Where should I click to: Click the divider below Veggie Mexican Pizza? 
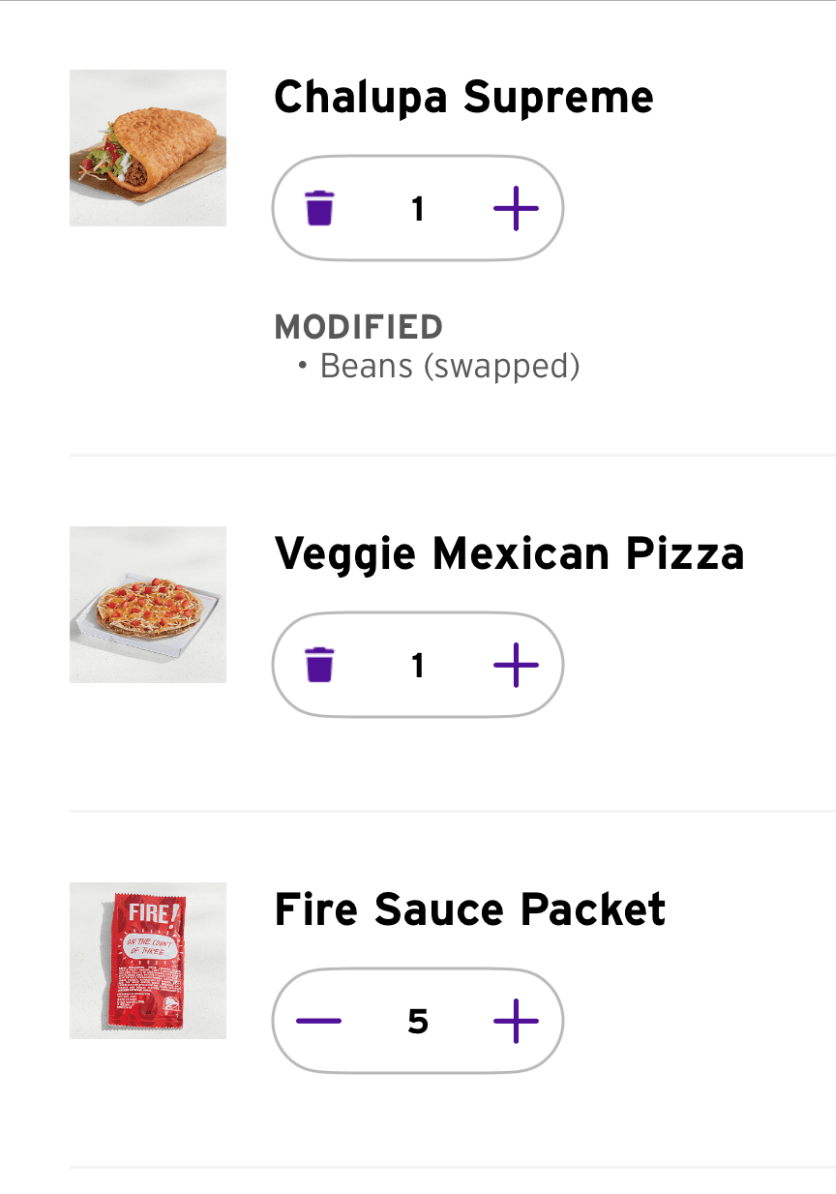point(452,811)
